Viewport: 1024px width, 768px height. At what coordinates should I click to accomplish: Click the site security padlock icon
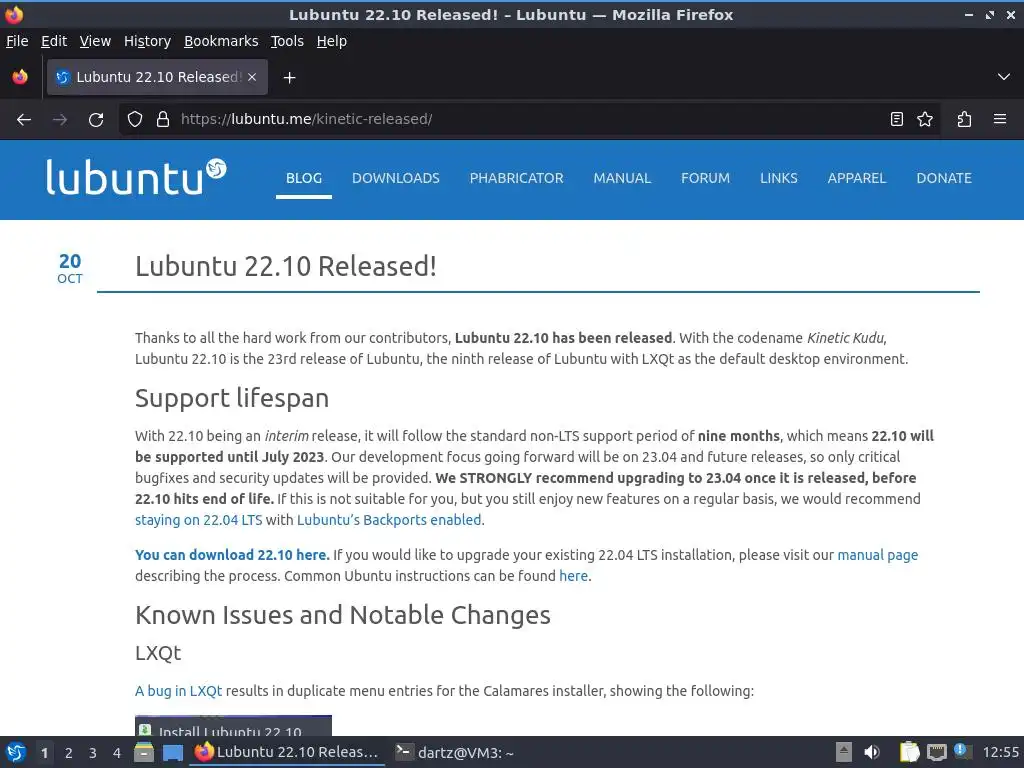[163, 120]
